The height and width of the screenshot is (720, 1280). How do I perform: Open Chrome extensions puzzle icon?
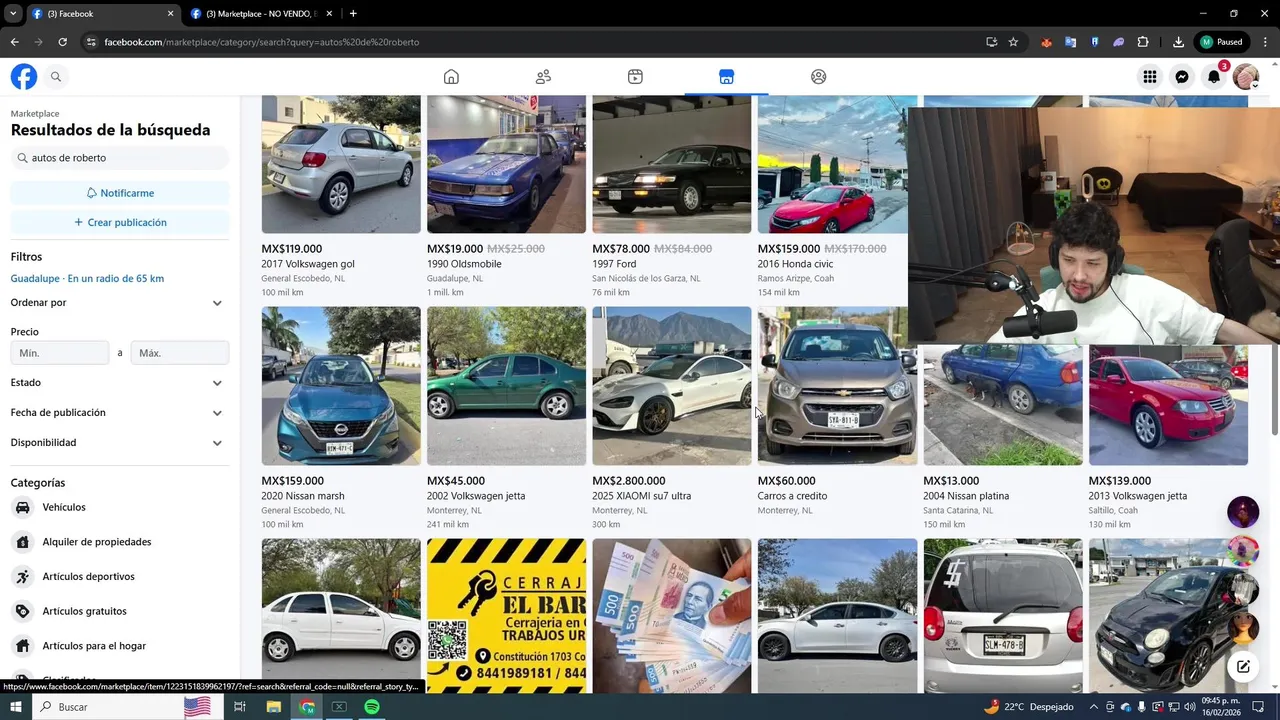(x=1143, y=42)
